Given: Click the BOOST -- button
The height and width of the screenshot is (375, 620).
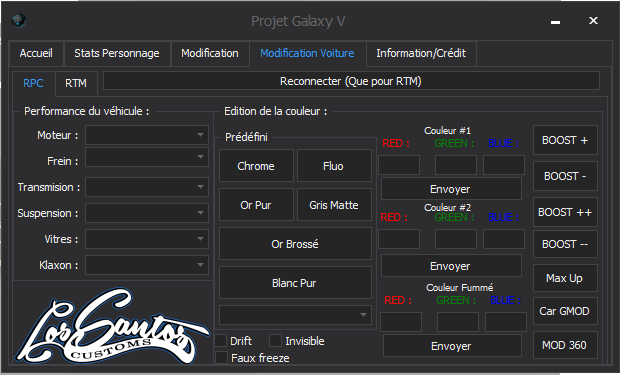Looking at the screenshot, I should [565, 244].
